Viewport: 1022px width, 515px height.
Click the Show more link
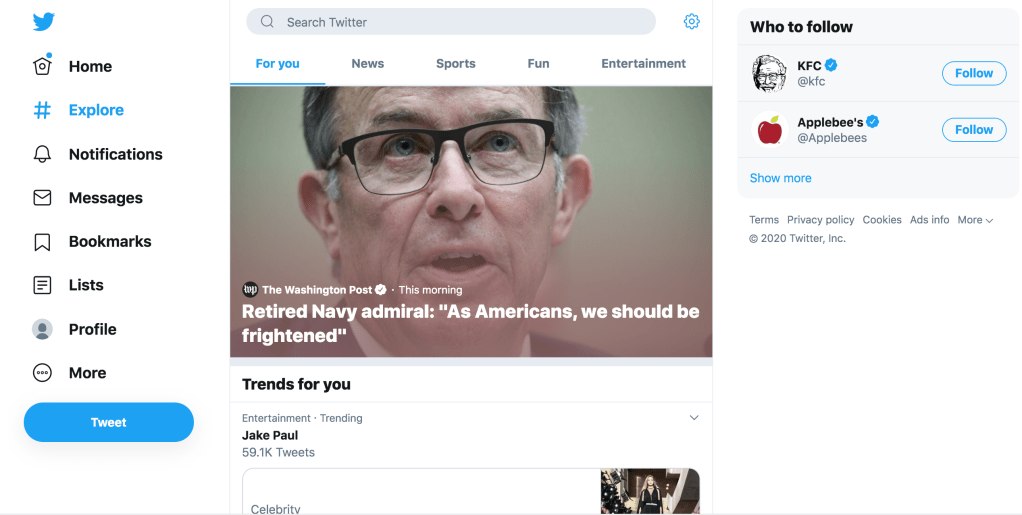[780, 178]
